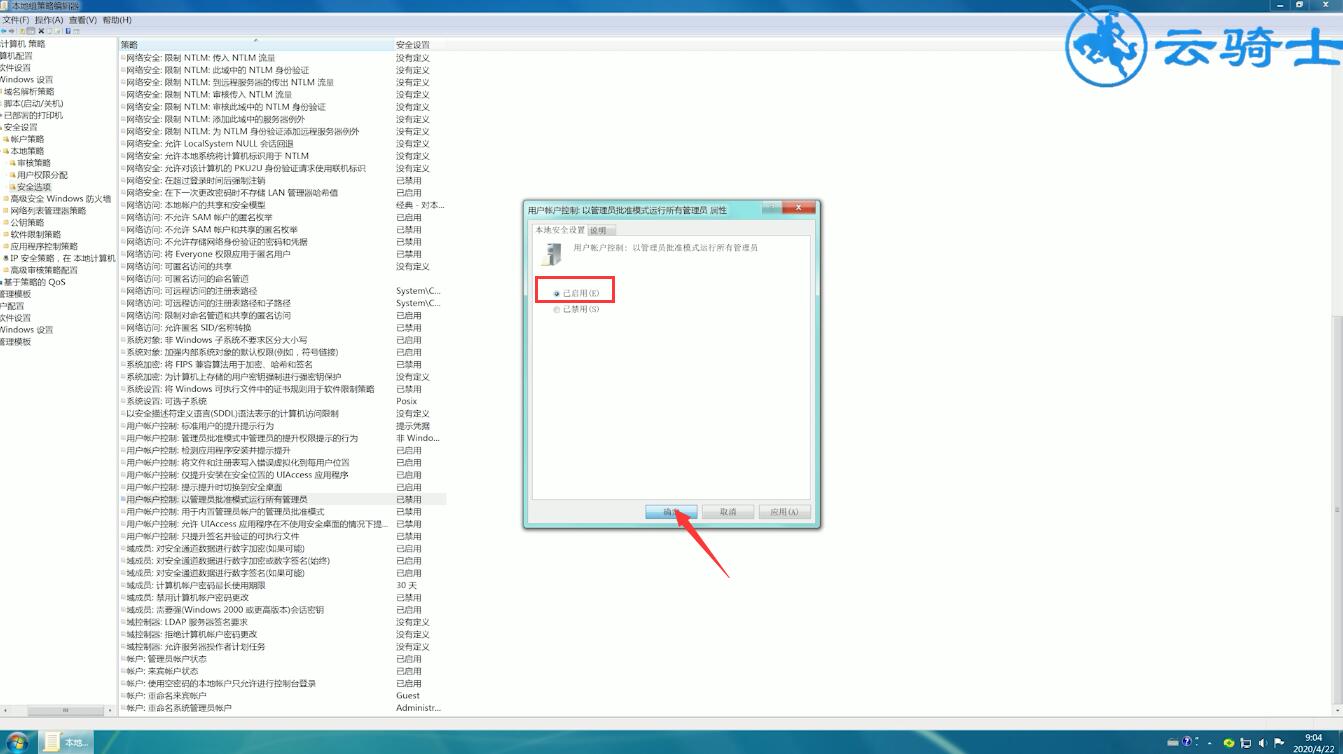Open 帐户策略 folder in tree

[x=27, y=139]
